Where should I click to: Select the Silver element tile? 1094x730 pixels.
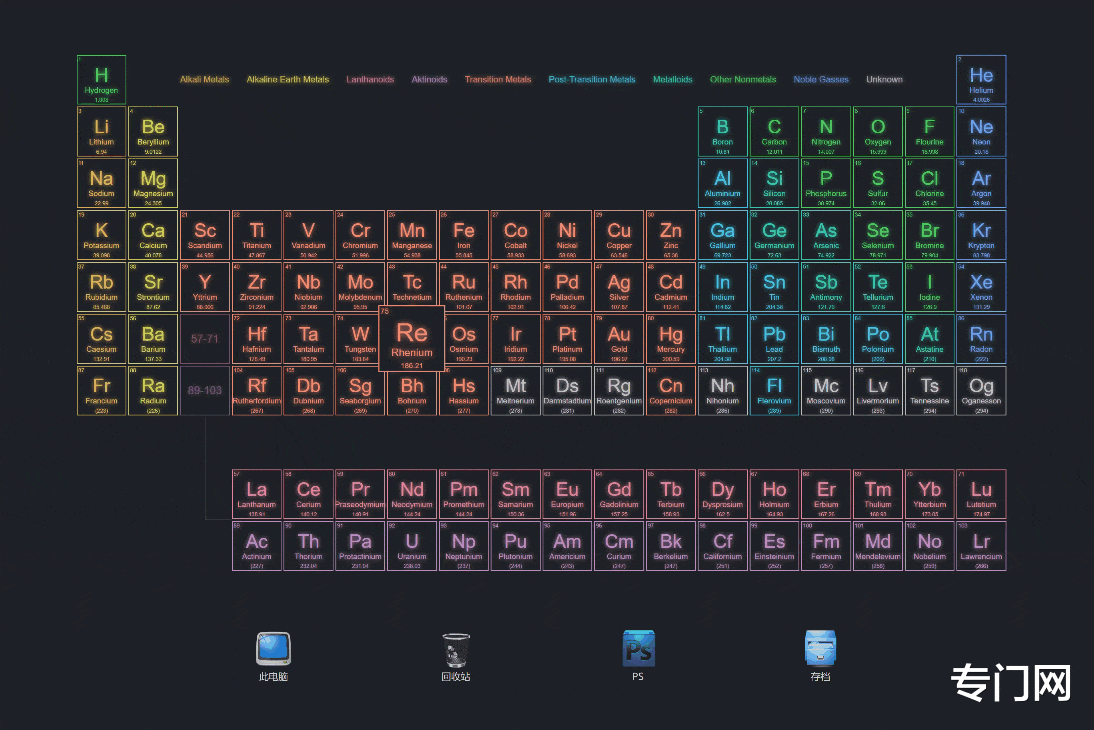(x=619, y=287)
